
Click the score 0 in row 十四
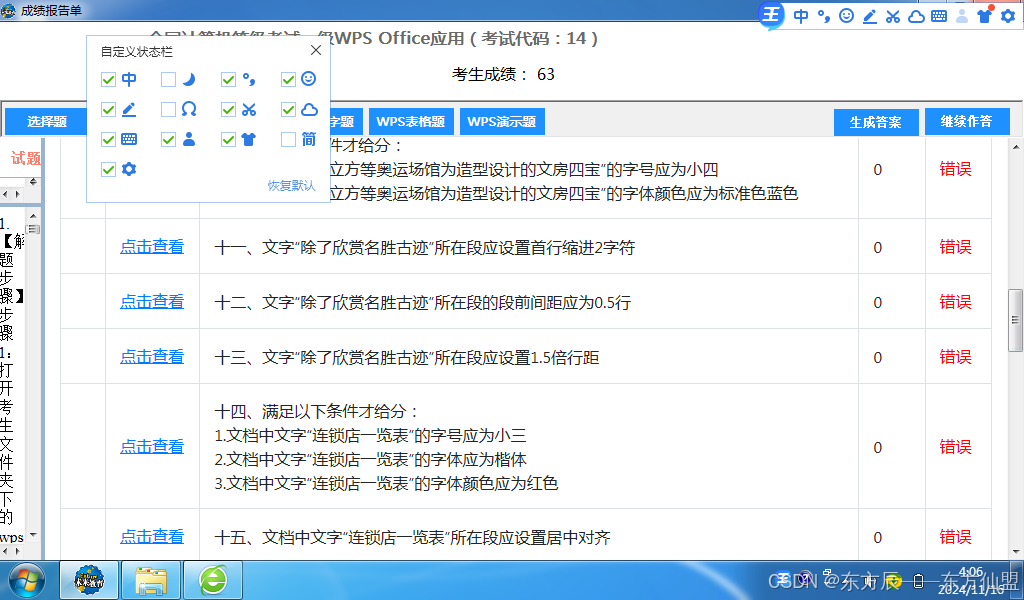pyautogui.click(x=878, y=447)
